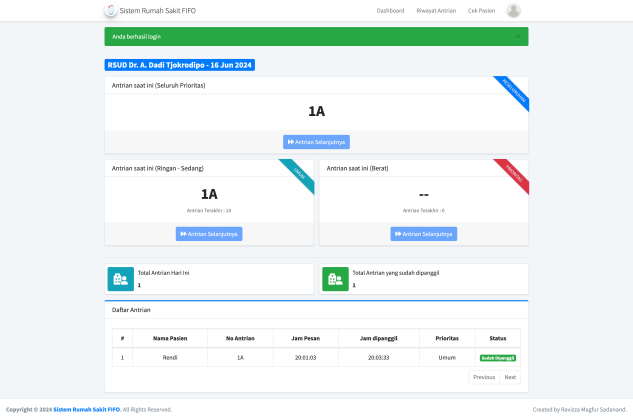Click the Sistem Rumah Sakit FIFO logo icon
The image size is (633, 420).
pyautogui.click(x=110, y=11)
